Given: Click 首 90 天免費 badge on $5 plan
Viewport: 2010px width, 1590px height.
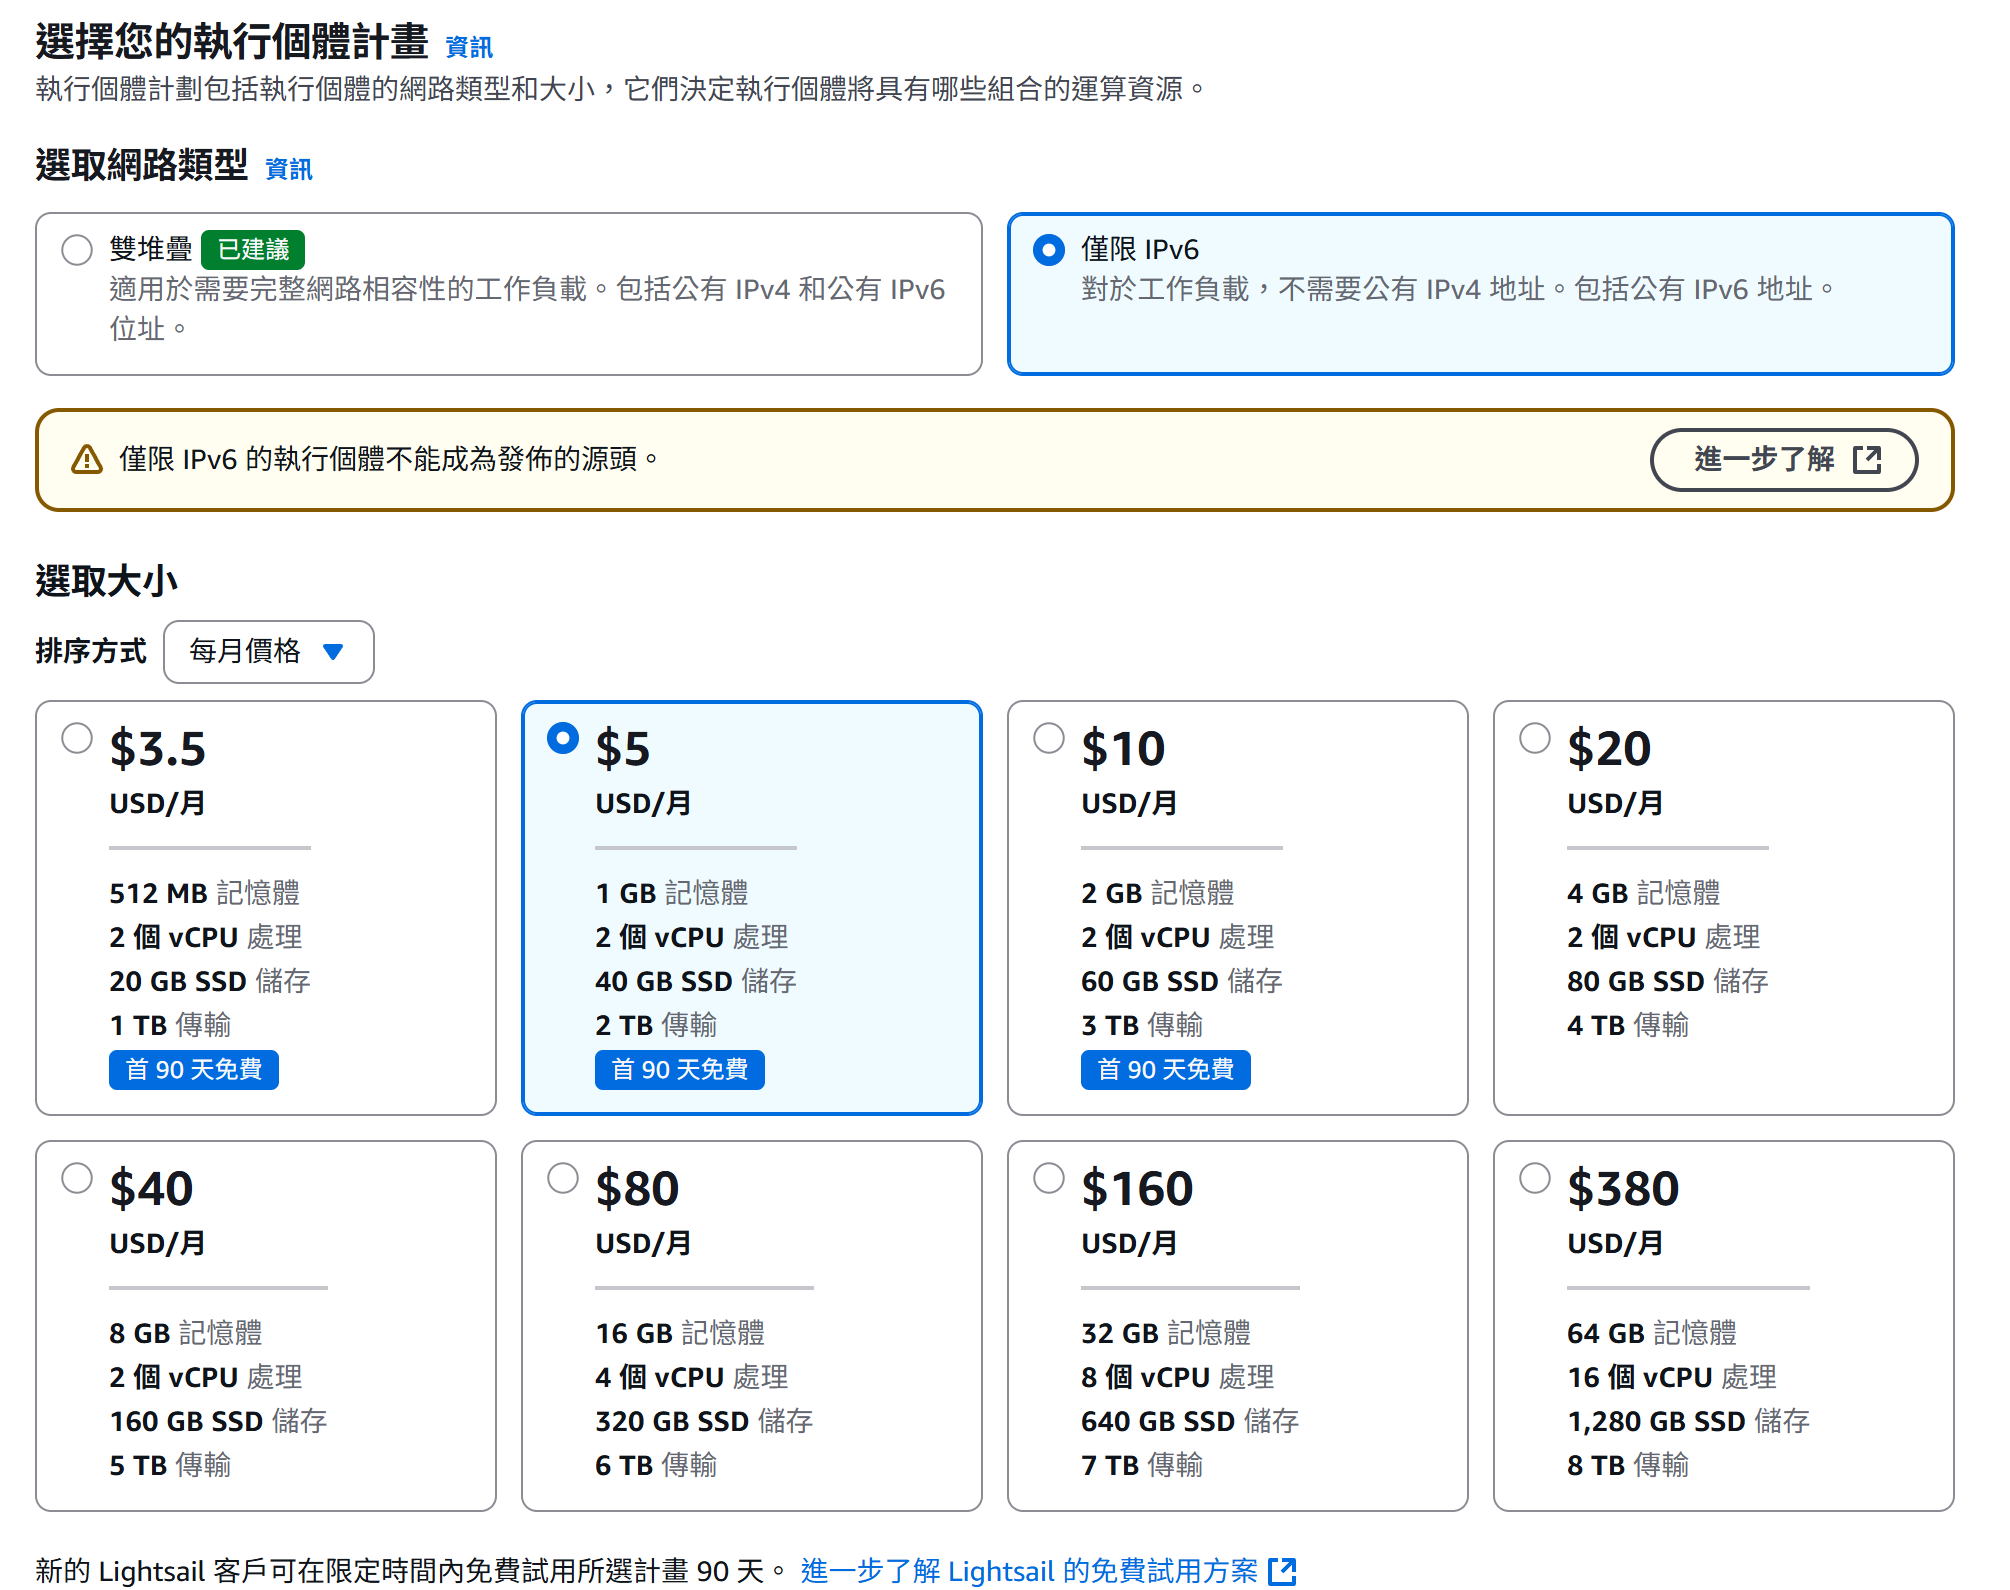Looking at the screenshot, I should pyautogui.click(x=679, y=1070).
